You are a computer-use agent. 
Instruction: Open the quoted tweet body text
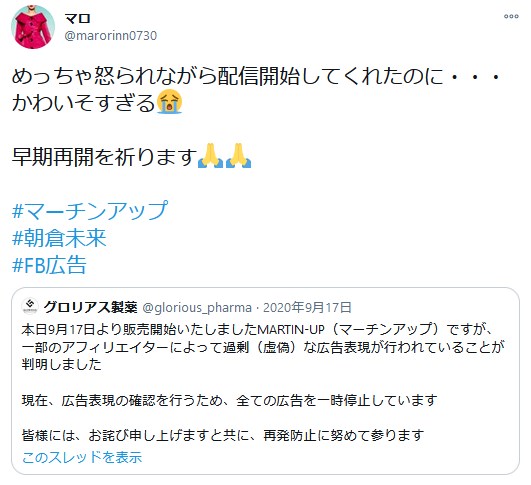(263, 382)
